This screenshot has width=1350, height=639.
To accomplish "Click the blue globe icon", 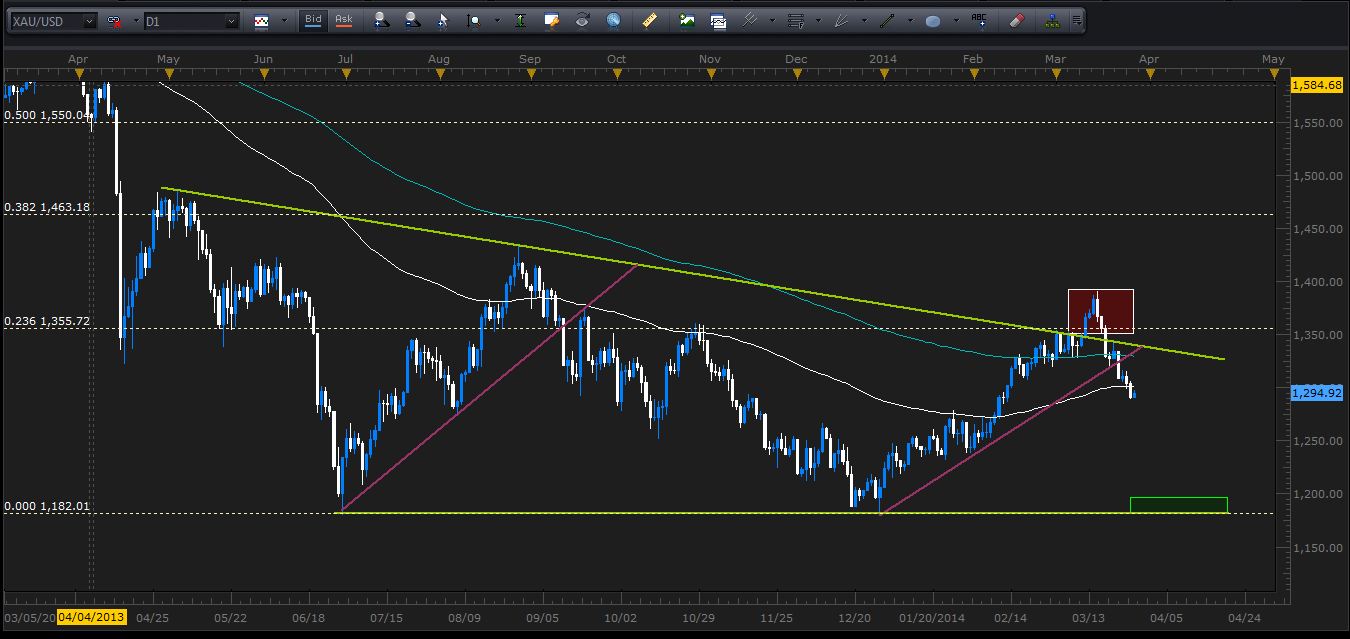I will click(613, 20).
